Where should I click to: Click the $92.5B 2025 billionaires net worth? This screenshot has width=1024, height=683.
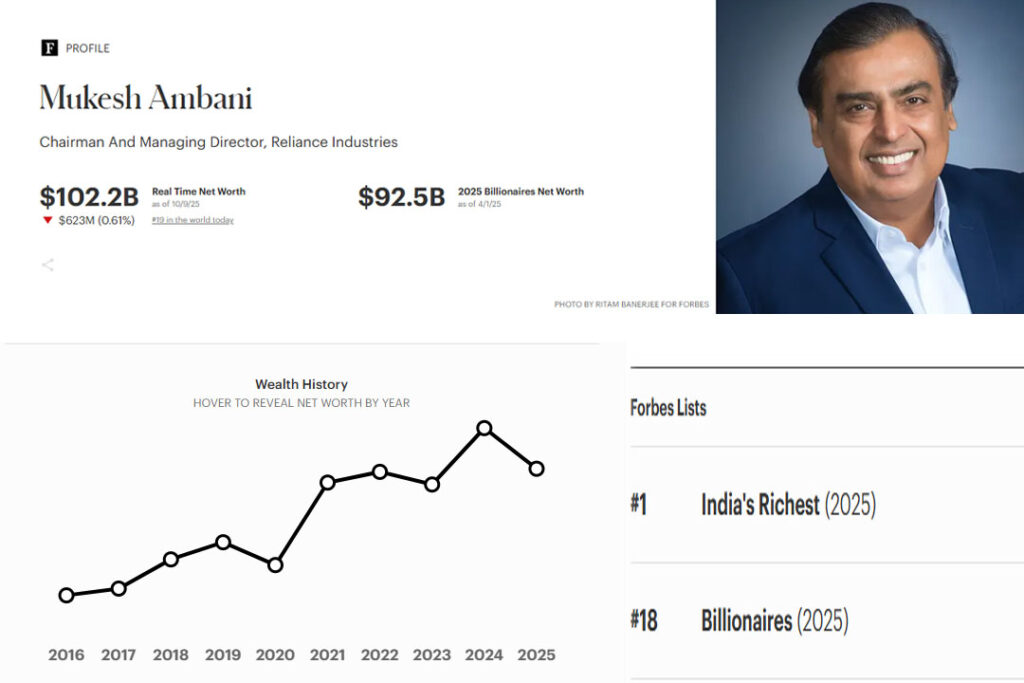tap(401, 197)
